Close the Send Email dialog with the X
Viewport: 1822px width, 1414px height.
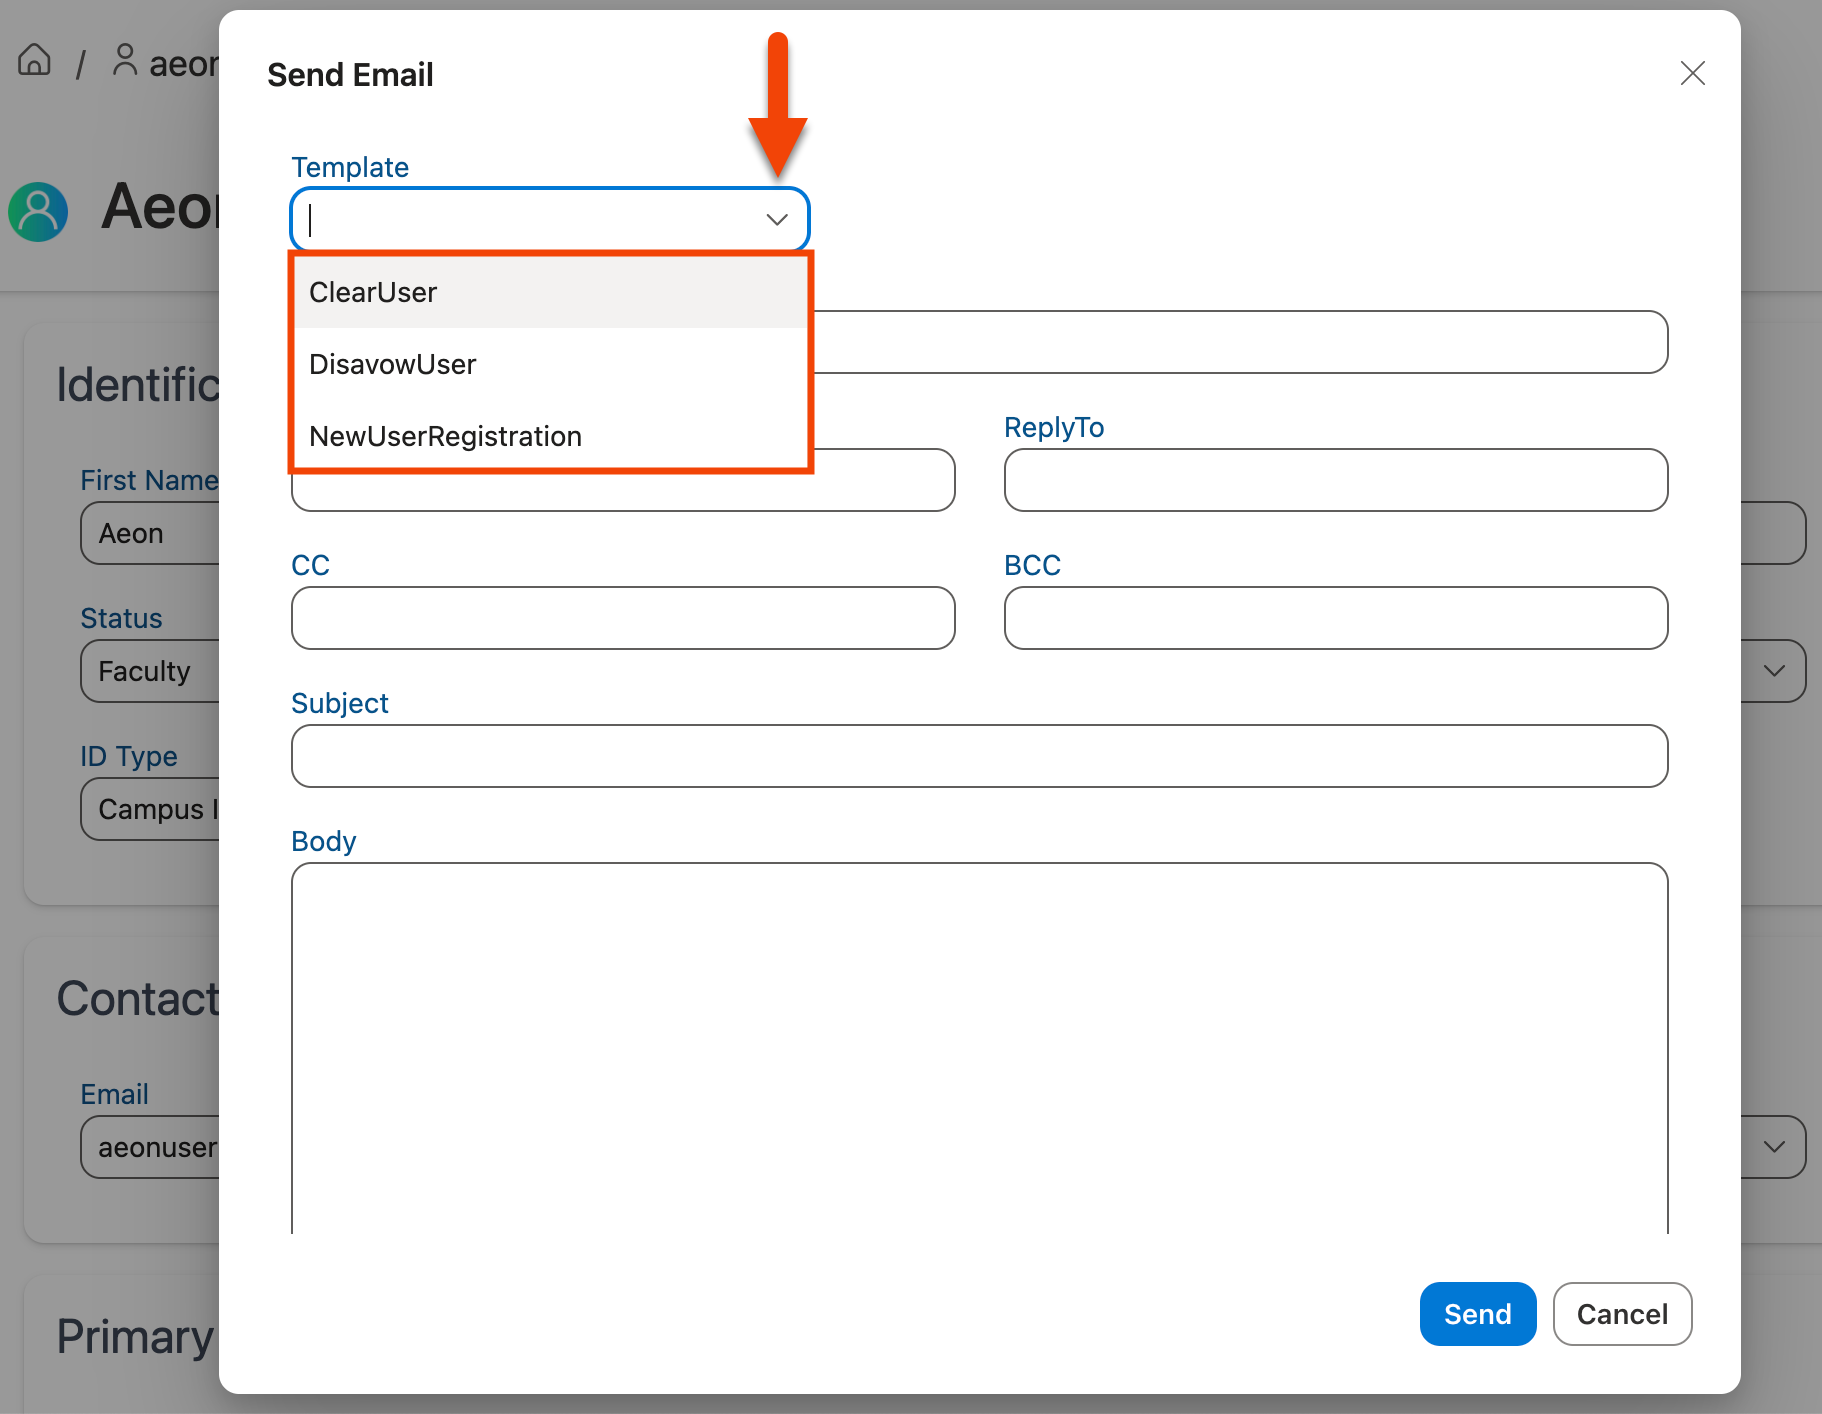pyautogui.click(x=1692, y=73)
